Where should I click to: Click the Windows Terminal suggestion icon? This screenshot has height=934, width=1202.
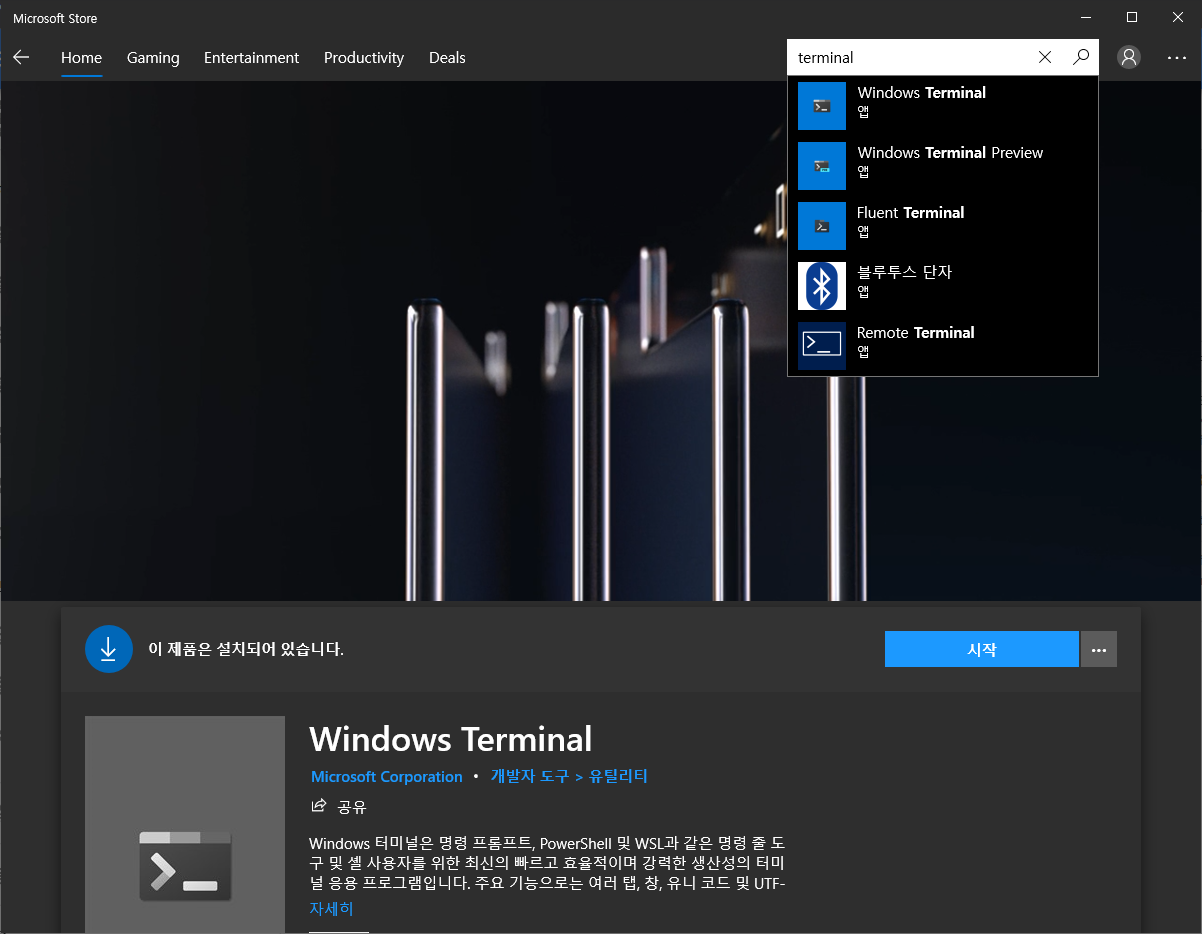tap(822, 106)
